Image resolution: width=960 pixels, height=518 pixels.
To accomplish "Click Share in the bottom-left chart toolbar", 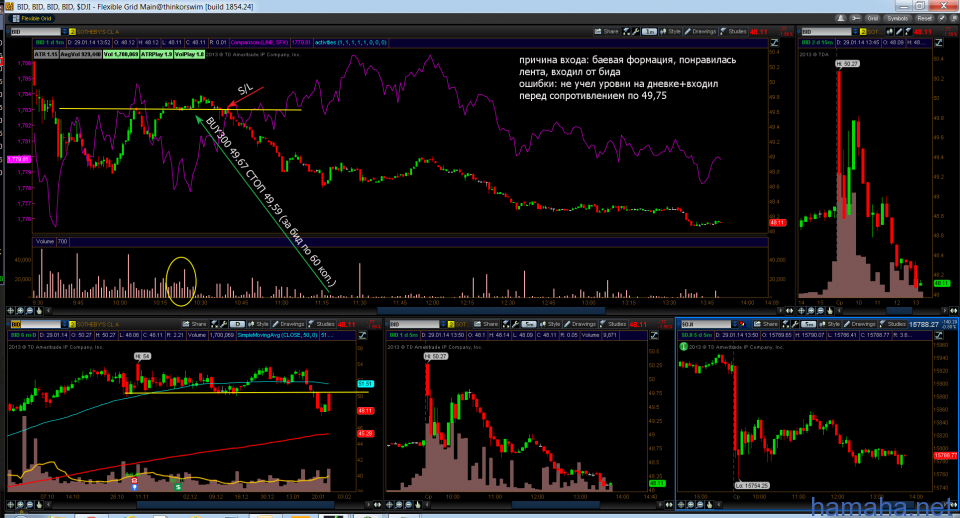I will pos(195,324).
